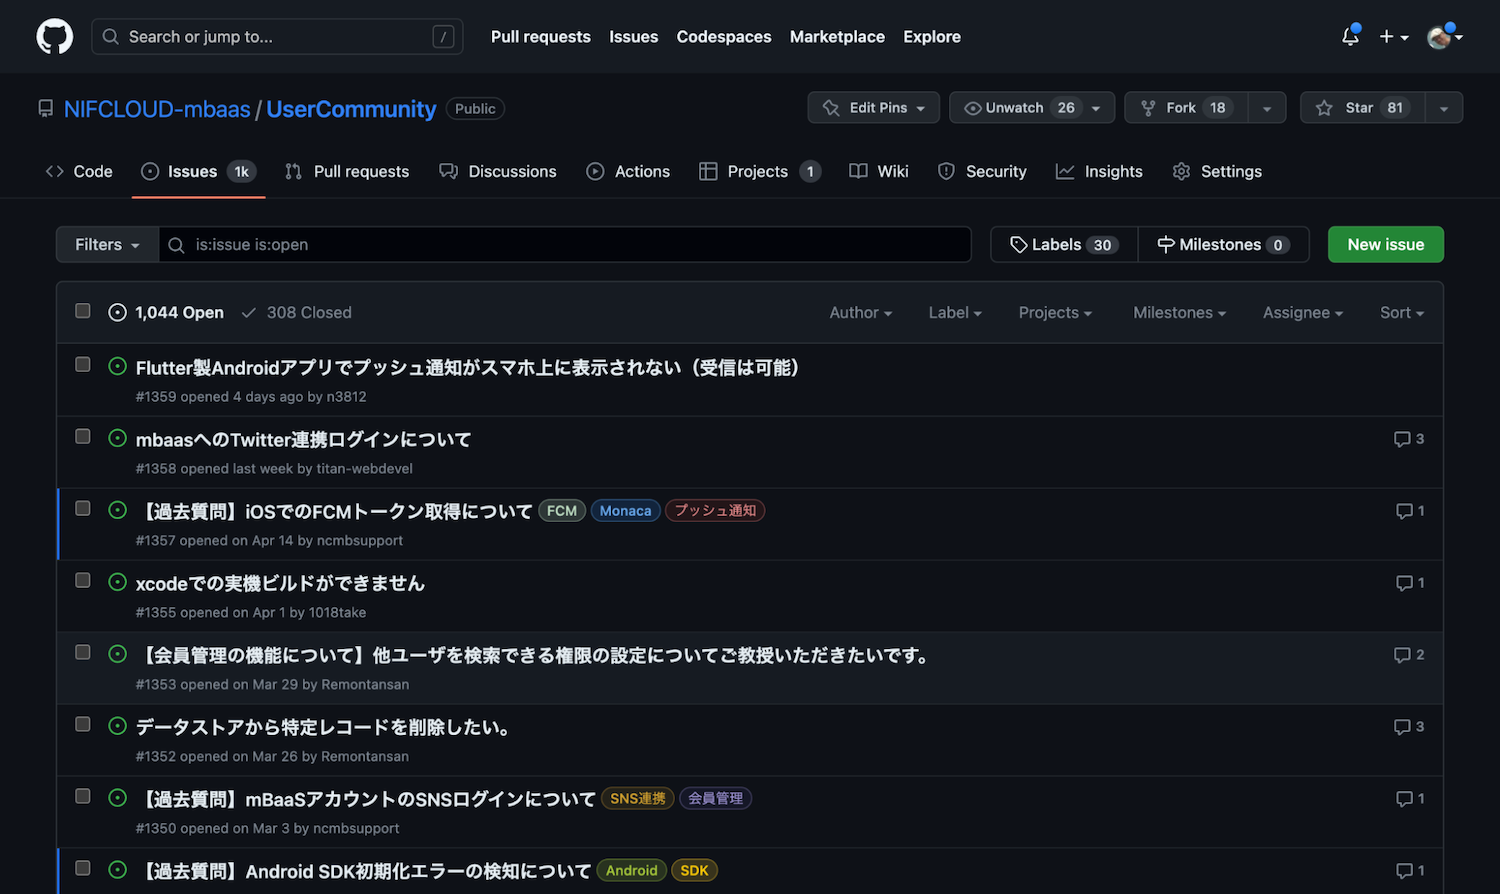Click the is:issue is:open filter field
The width and height of the screenshot is (1500, 894).
click(565, 245)
